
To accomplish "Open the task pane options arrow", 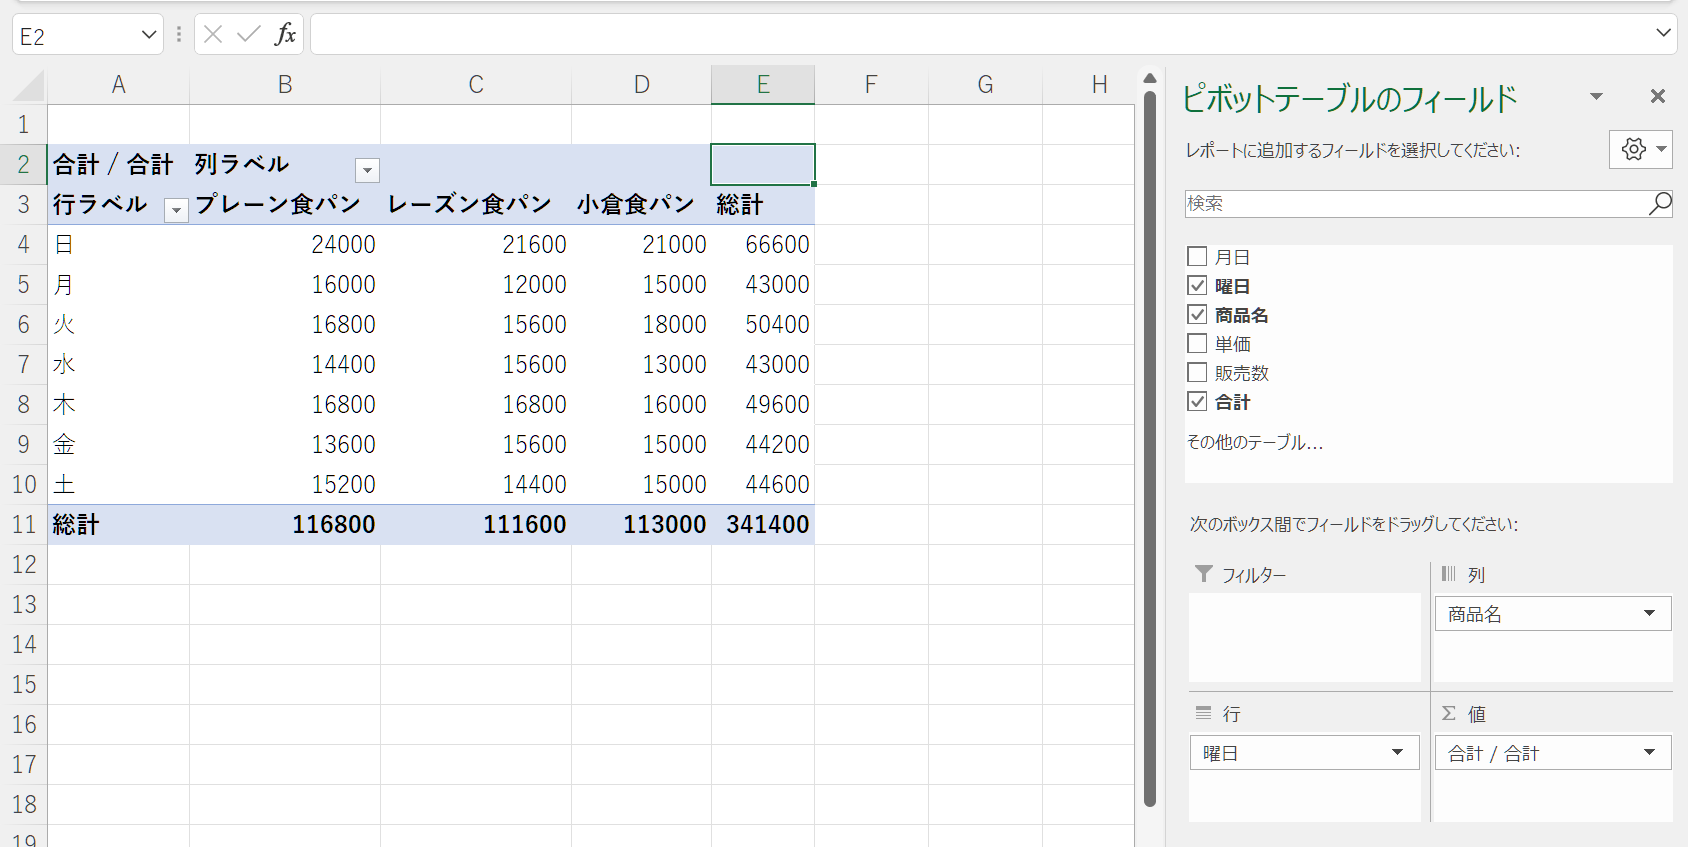I will [1596, 96].
